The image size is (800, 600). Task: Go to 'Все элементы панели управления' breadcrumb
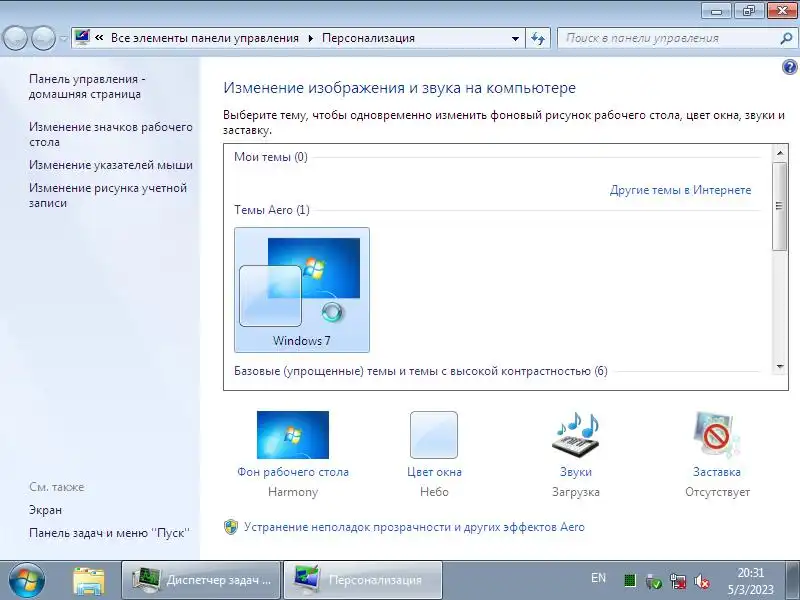205,38
